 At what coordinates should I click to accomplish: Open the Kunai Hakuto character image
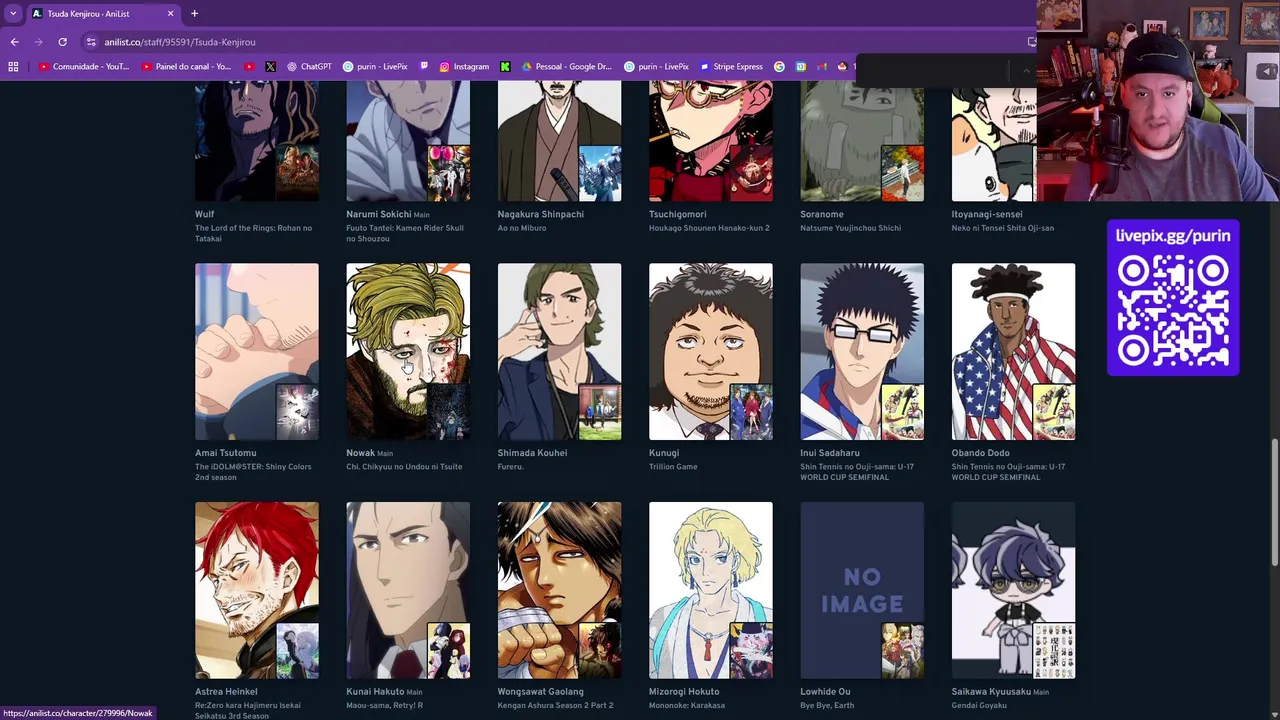(408, 591)
